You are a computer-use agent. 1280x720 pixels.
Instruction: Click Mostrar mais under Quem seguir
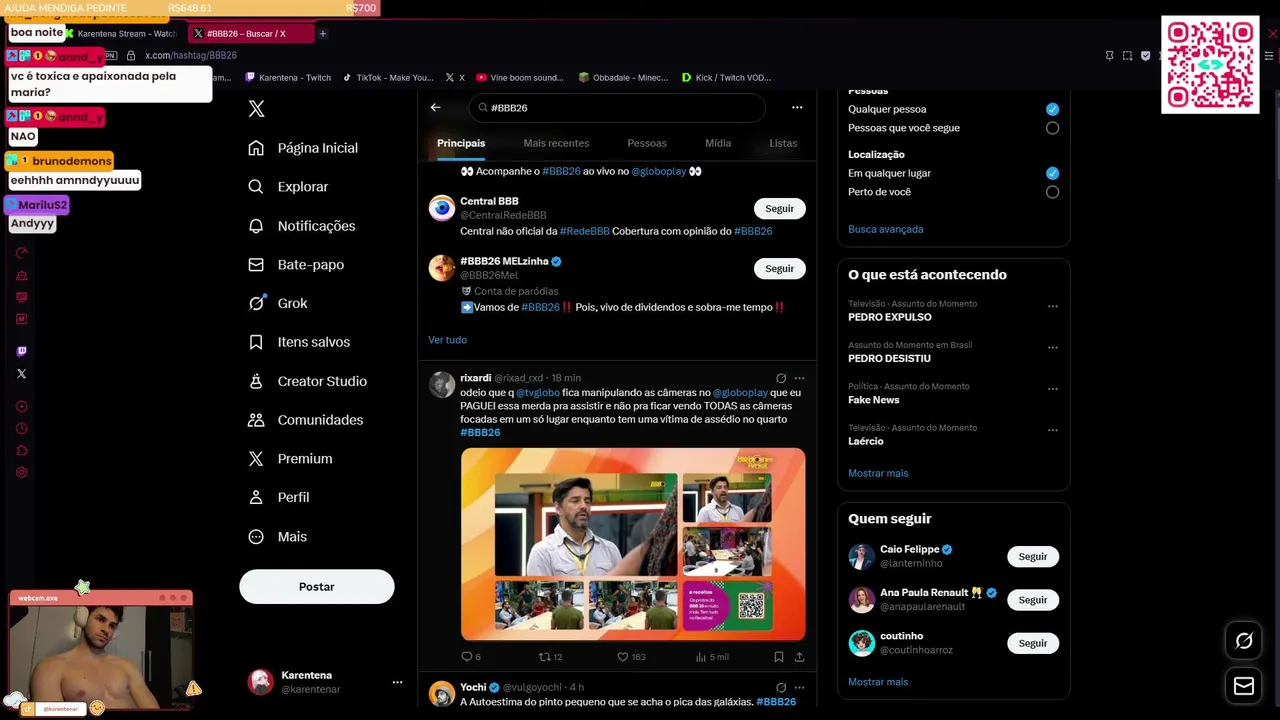878,682
